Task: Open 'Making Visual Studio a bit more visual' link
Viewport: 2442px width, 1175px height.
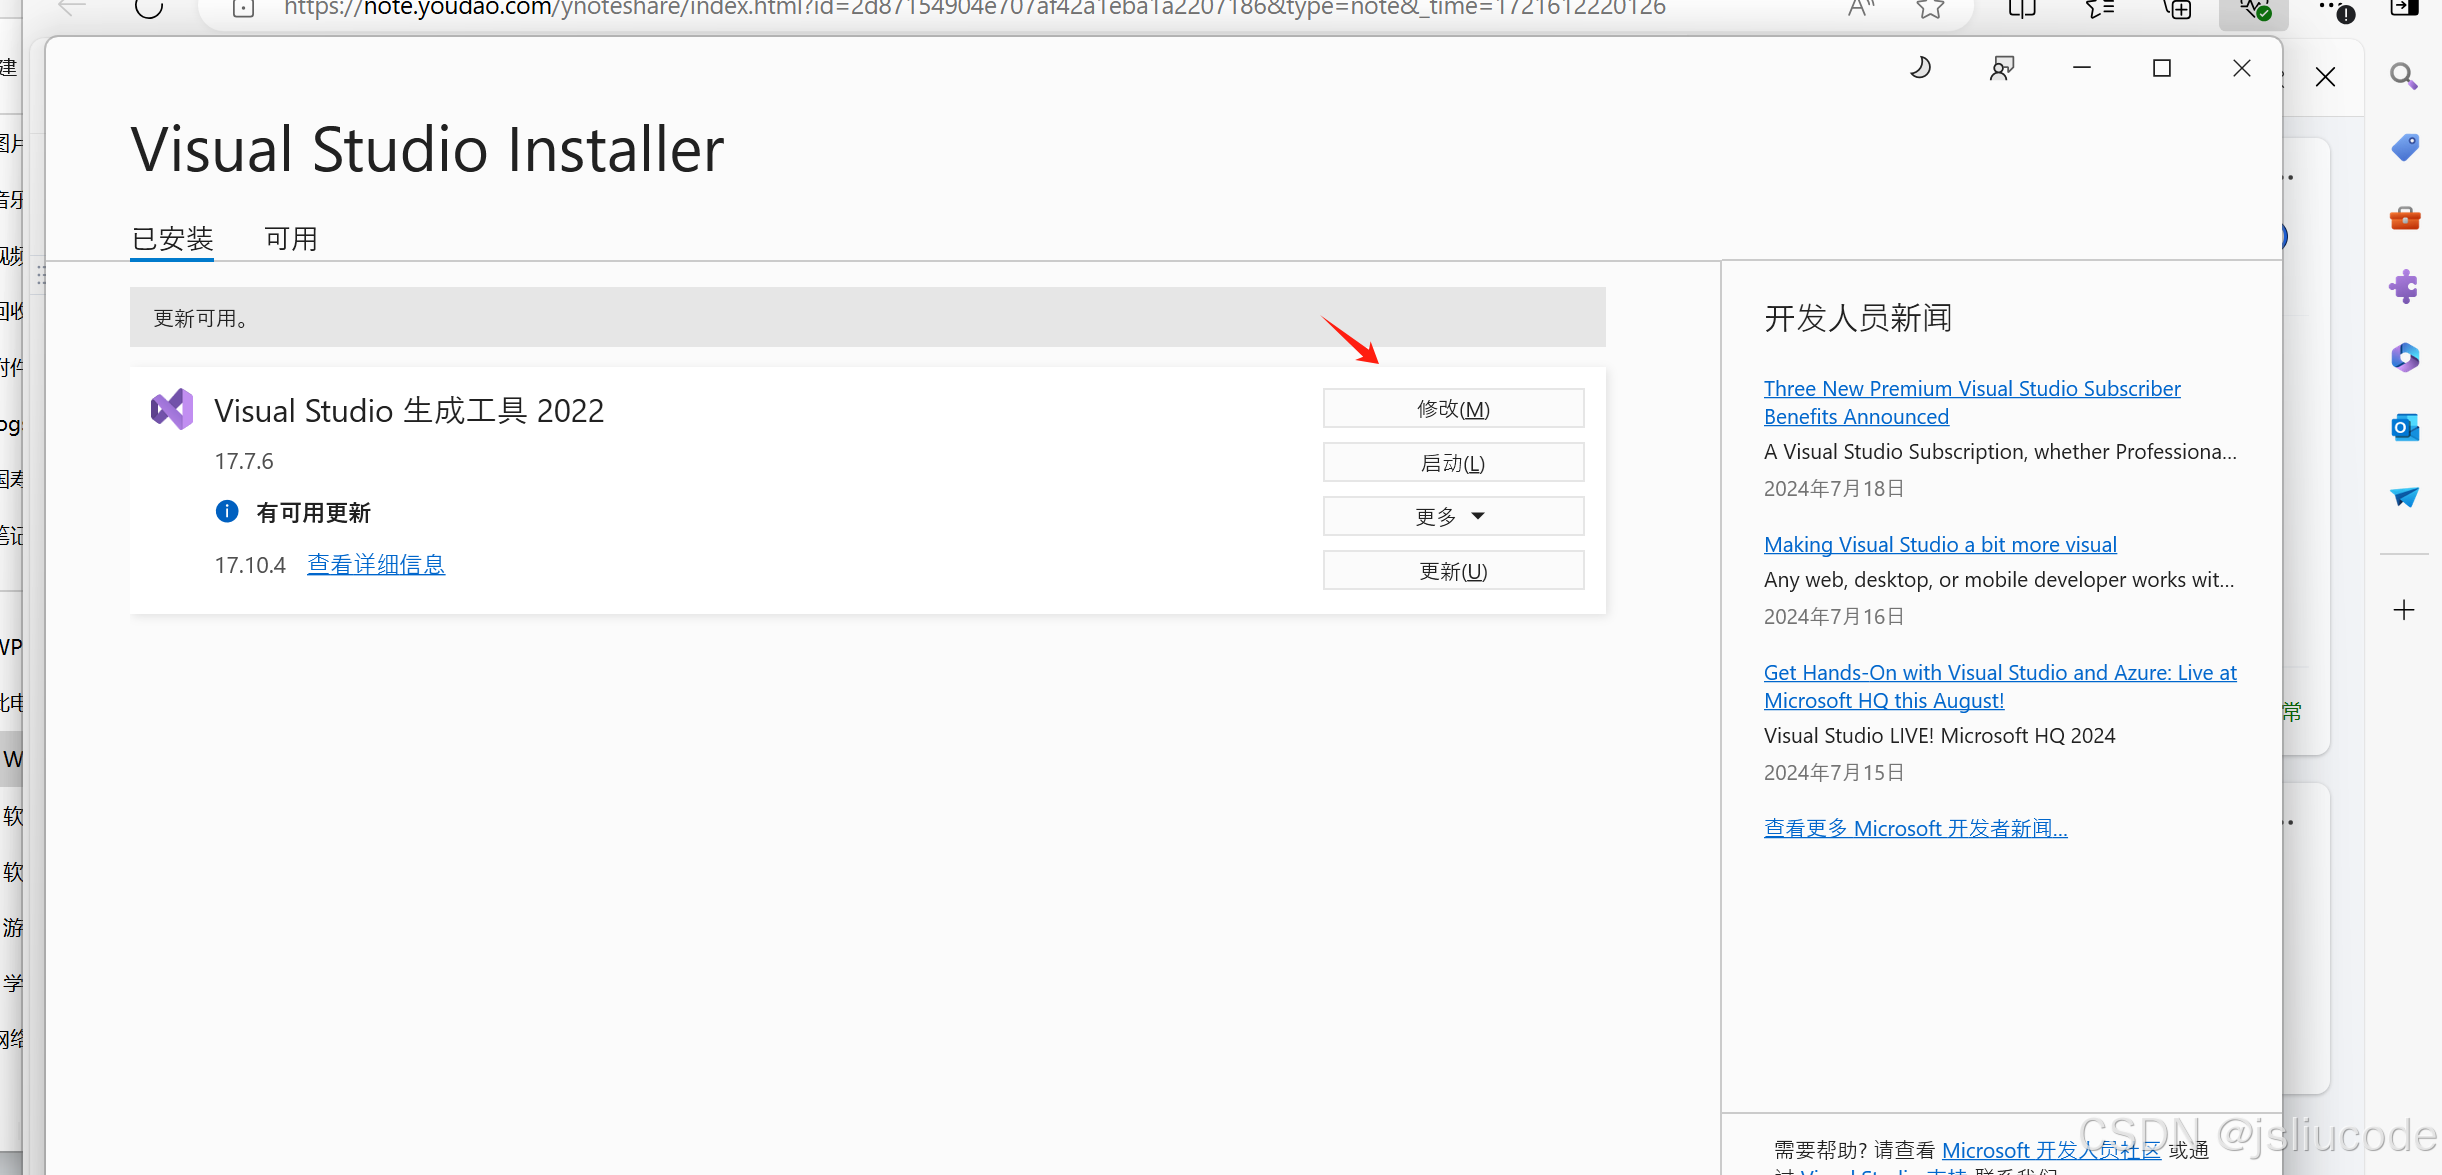Action: coord(1940,545)
